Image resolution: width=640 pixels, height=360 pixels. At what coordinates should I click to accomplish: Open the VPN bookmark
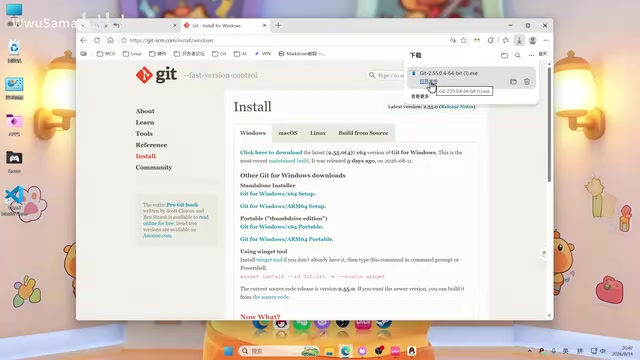click(x=262, y=53)
